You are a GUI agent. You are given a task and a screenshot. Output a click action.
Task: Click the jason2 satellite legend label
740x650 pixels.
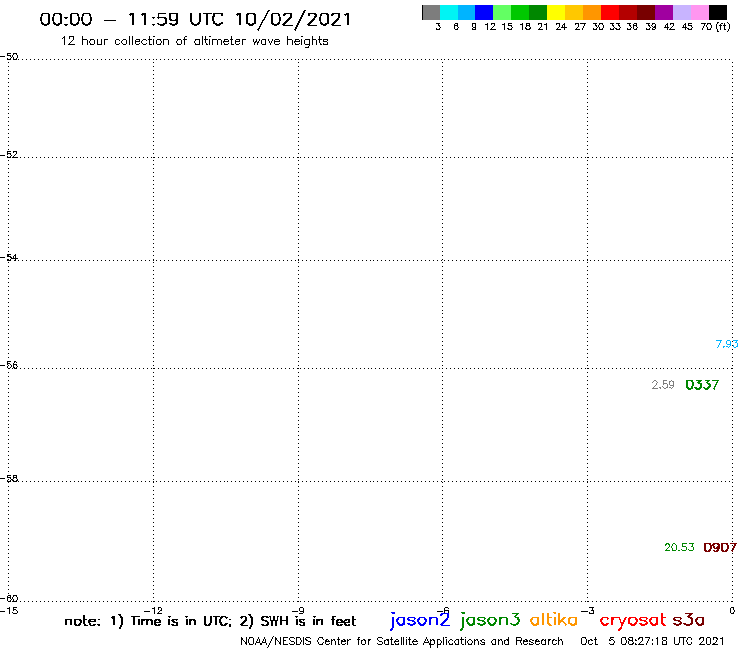(420, 620)
